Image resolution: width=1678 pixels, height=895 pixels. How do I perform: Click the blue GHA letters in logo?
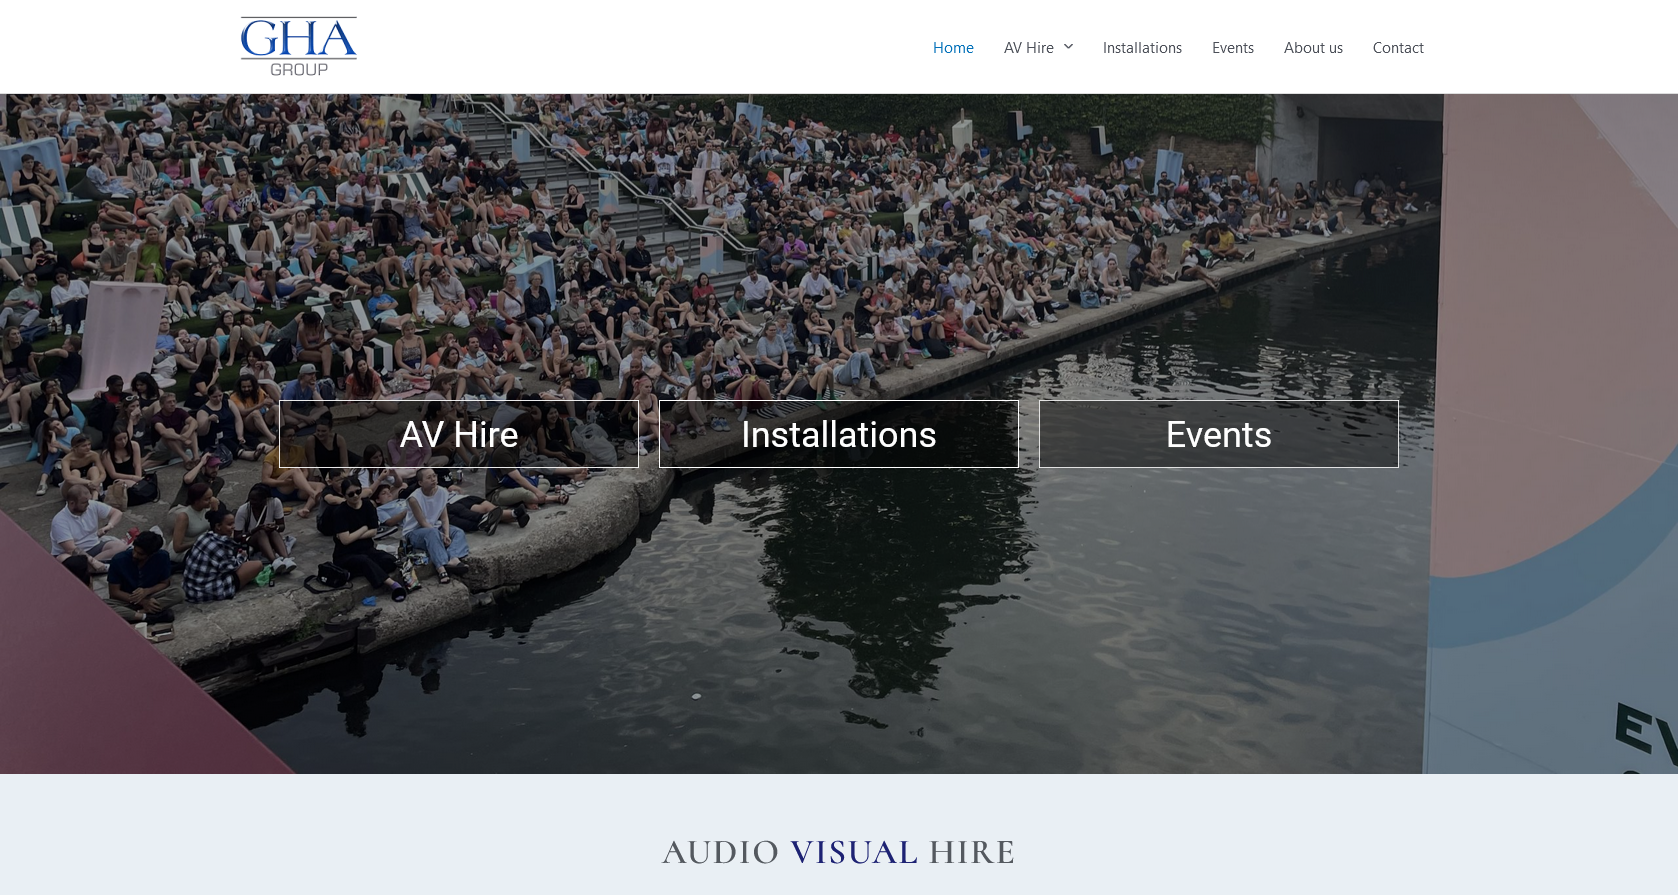pos(298,39)
